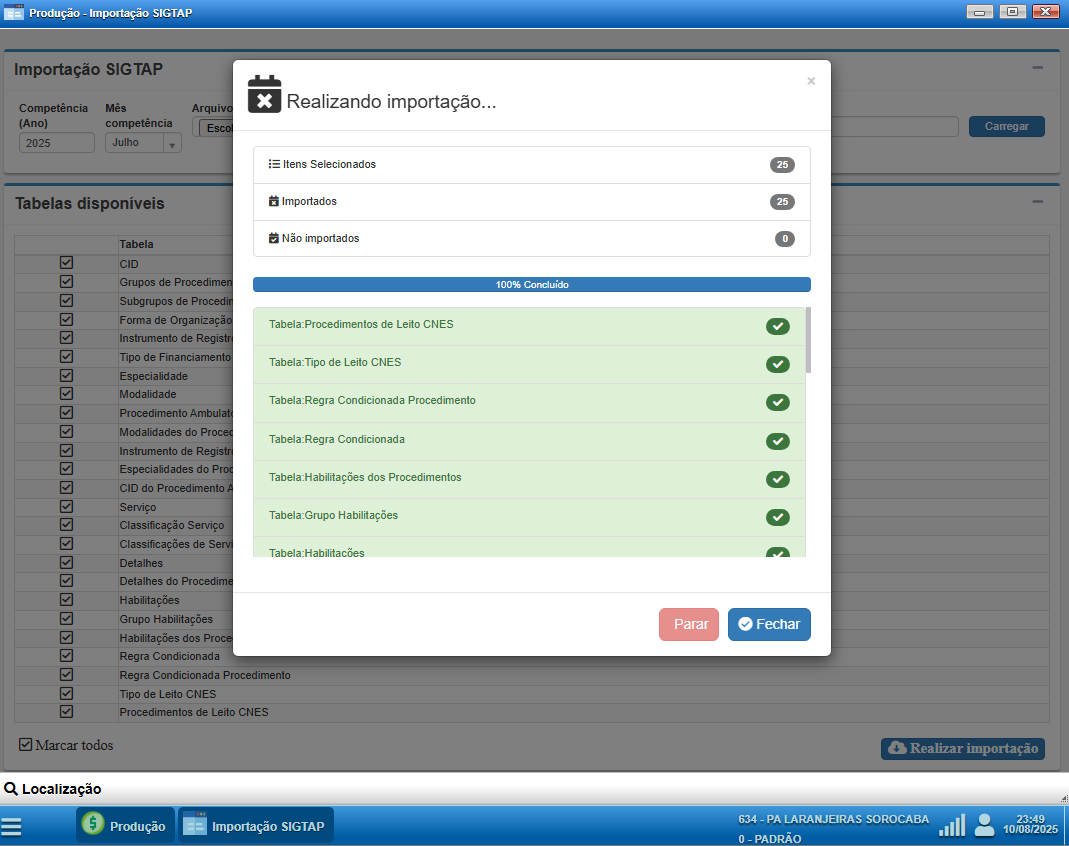
Task: Toggle the Marcar todos checkbox
Action: [26, 745]
